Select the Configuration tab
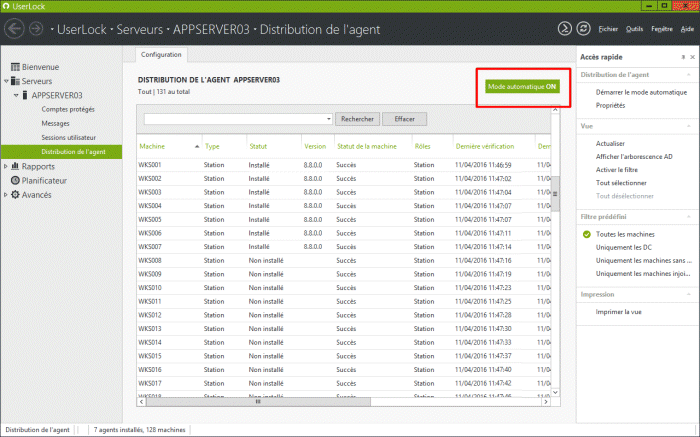 (161, 54)
